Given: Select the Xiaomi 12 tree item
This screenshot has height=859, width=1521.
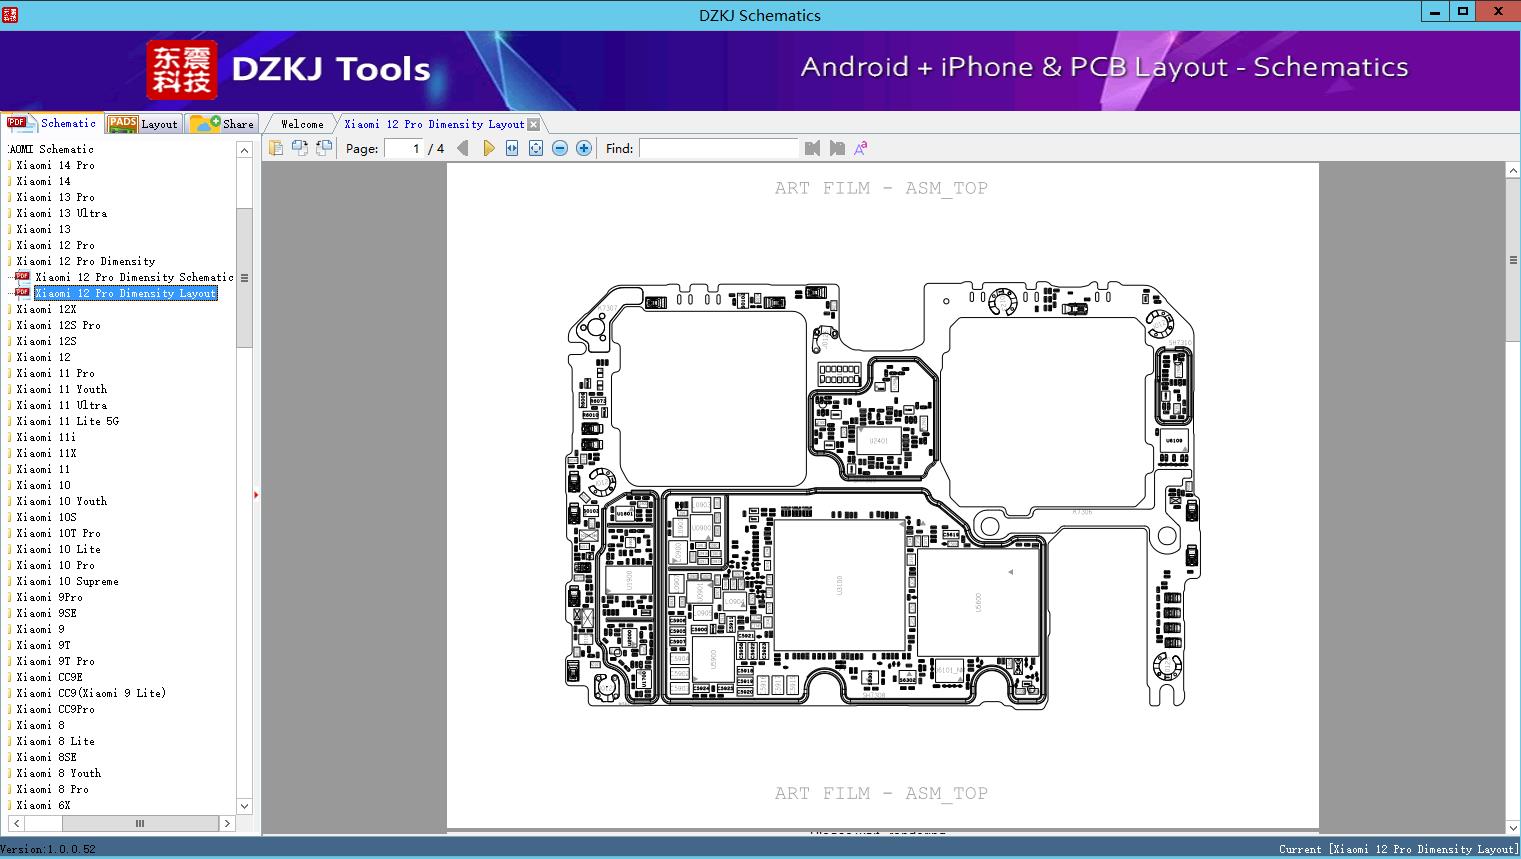Looking at the screenshot, I should point(43,357).
